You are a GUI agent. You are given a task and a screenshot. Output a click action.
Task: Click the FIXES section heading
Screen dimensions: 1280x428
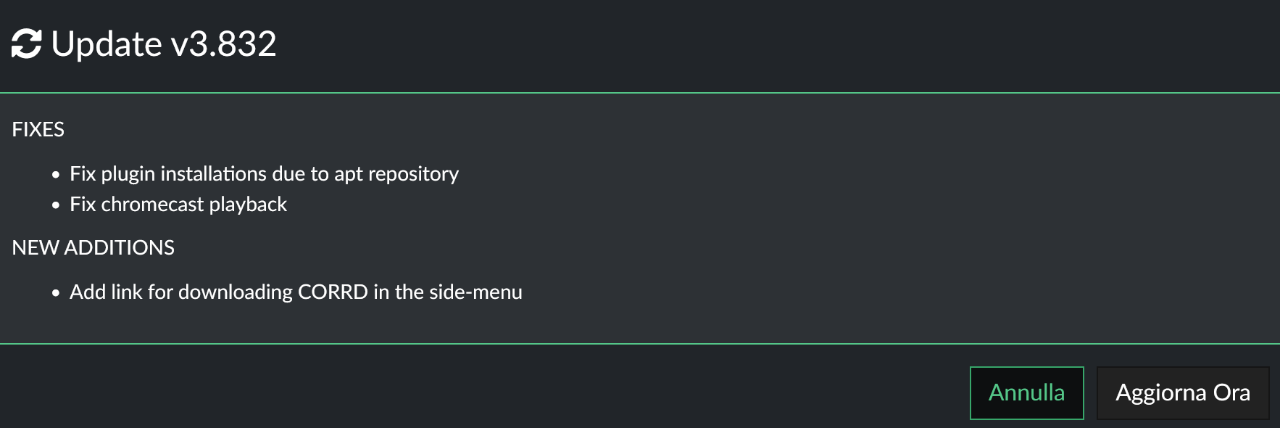(x=38, y=130)
